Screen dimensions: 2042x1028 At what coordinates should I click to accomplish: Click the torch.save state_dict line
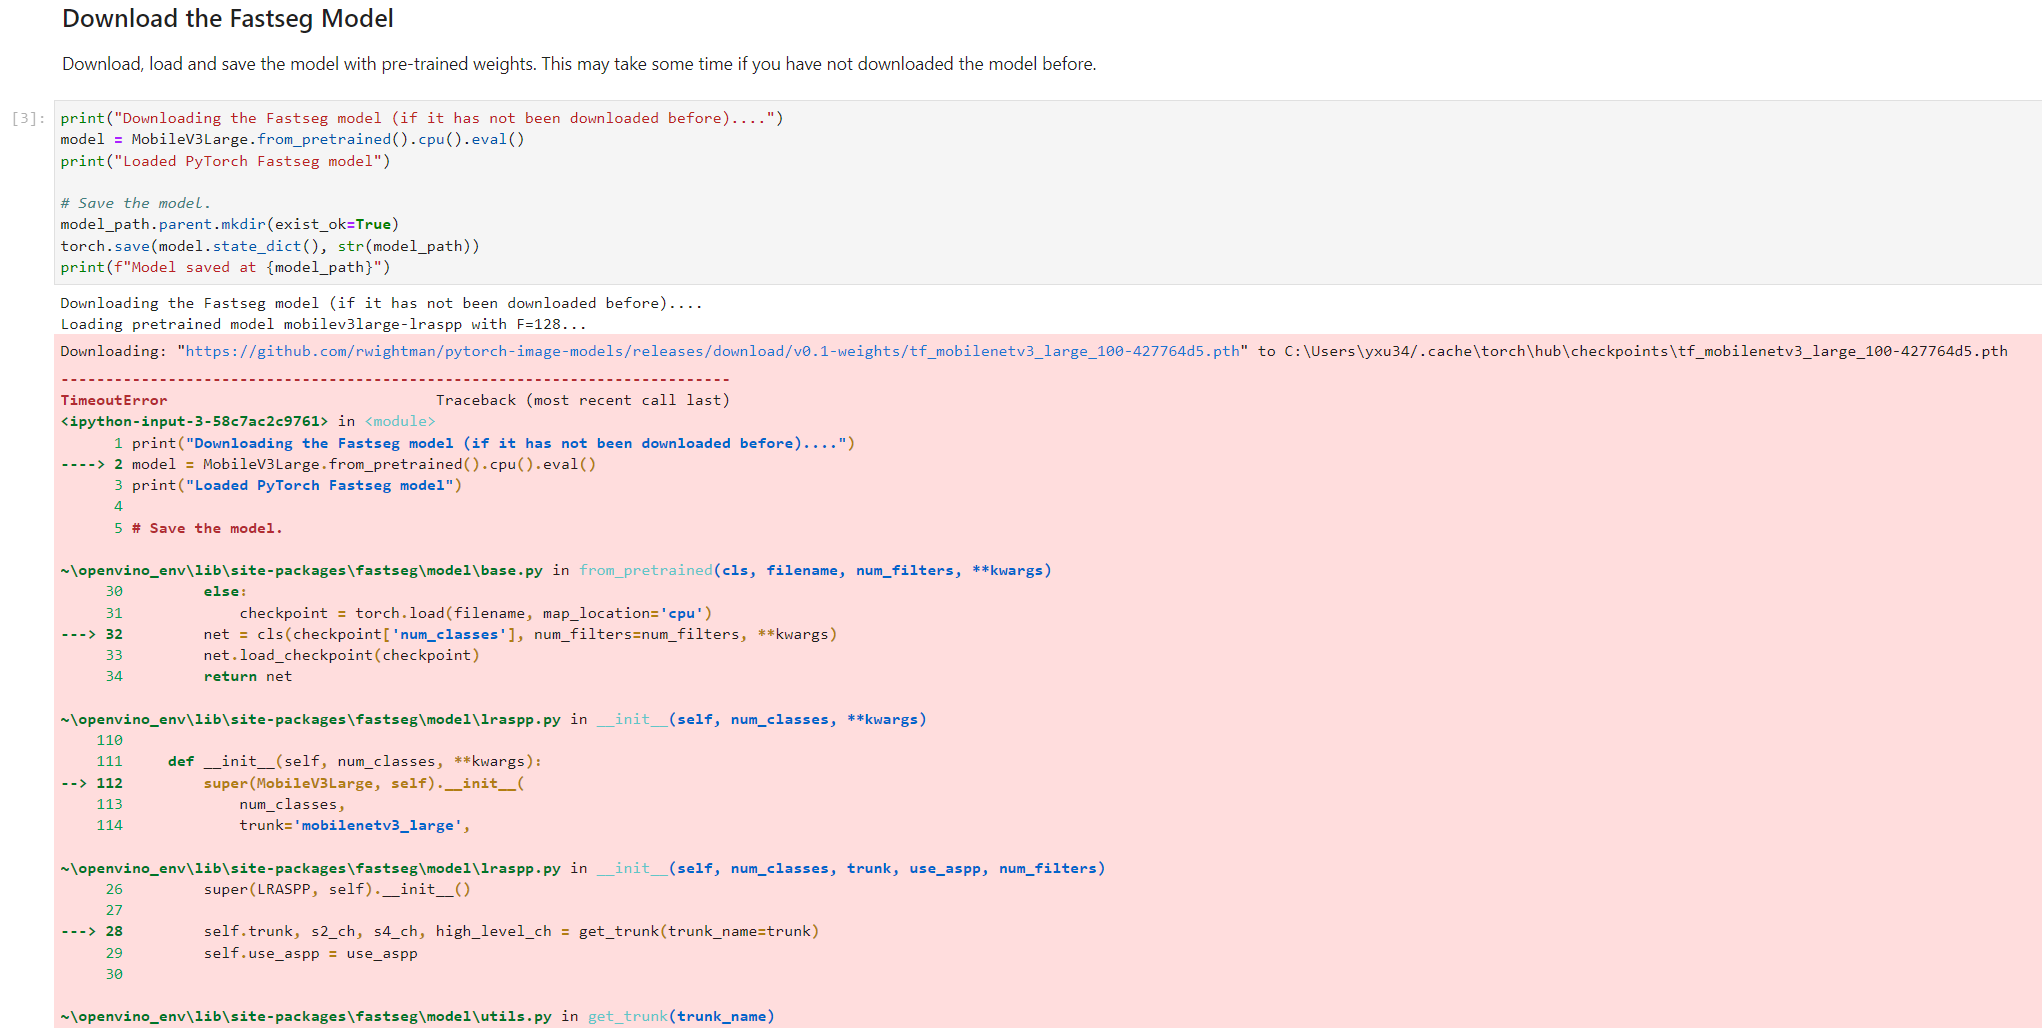[270, 245]
